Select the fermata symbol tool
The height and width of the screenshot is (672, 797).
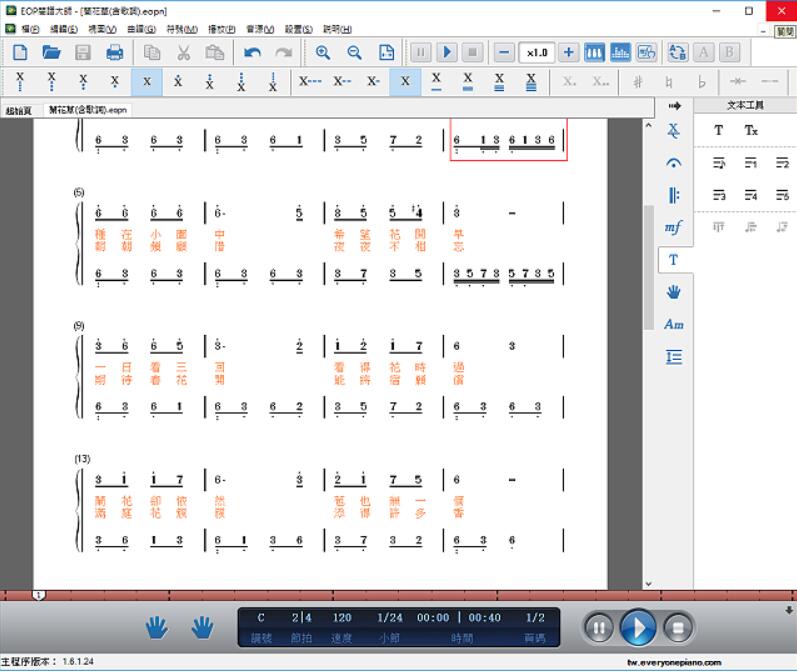[673, 163]
